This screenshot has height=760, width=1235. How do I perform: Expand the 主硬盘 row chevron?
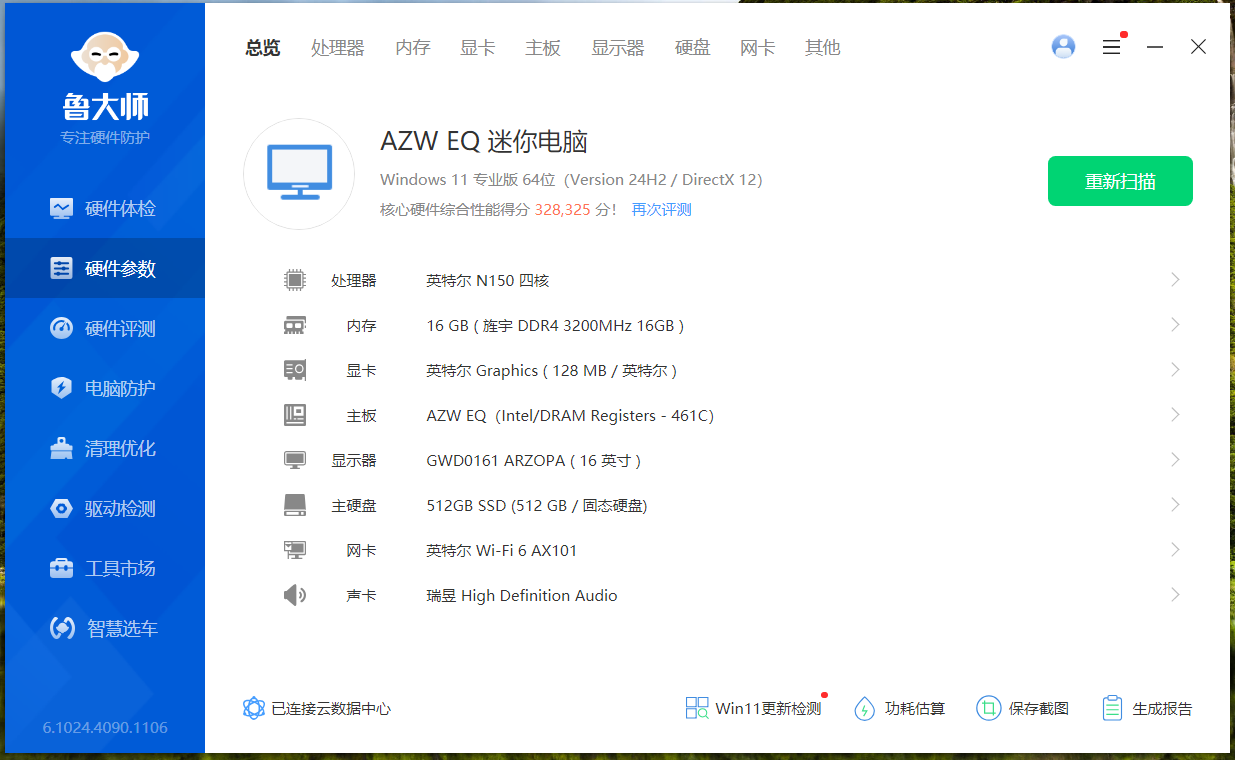click(x=1175, y=505)
